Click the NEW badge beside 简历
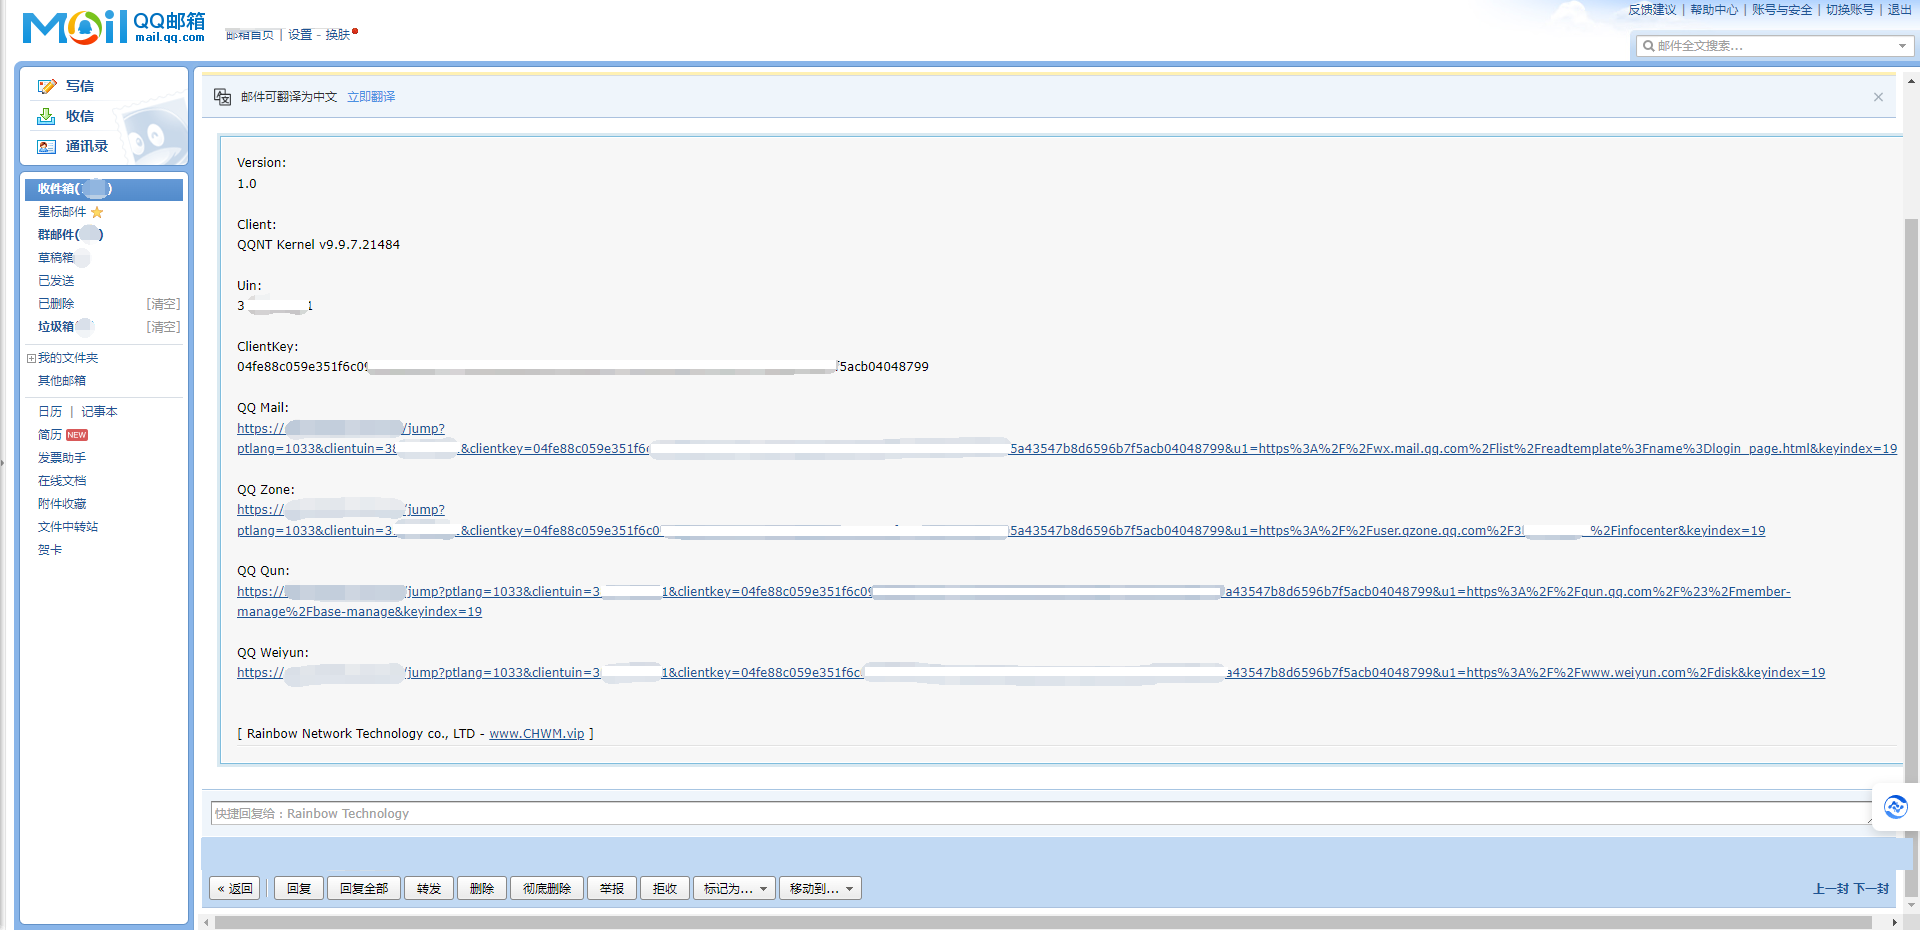This screenshot has height=930, width=1920. (77, 435)
